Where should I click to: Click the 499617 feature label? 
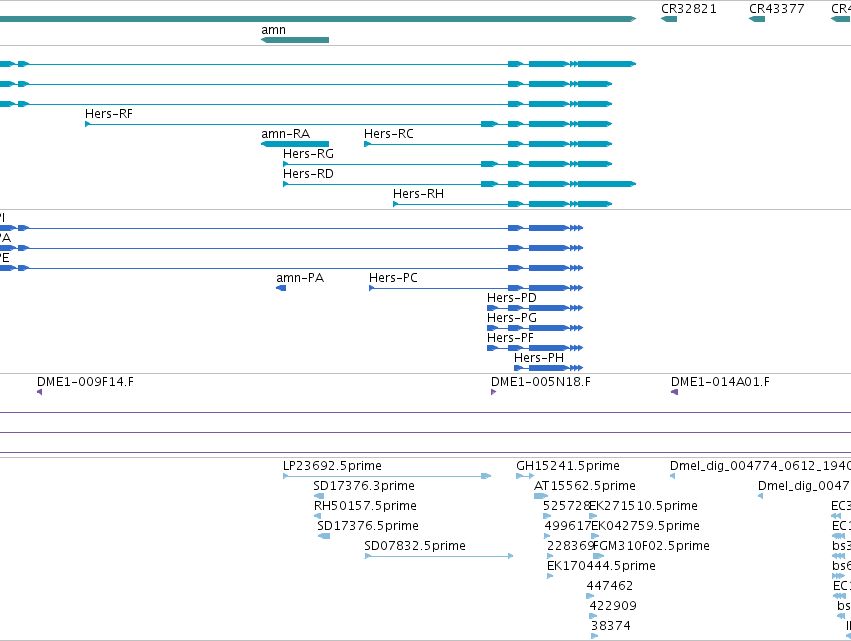[568, 526]
